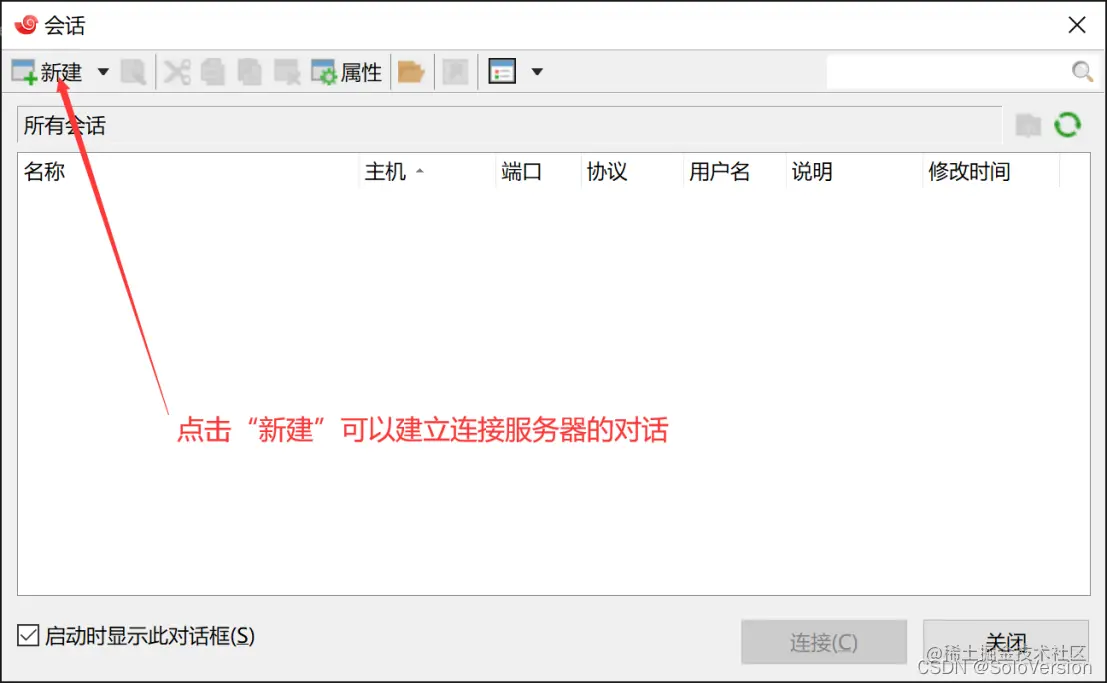Click the Cut scissors icon
This screenshot has width=1107, height=684.
(x=176, y=71)
